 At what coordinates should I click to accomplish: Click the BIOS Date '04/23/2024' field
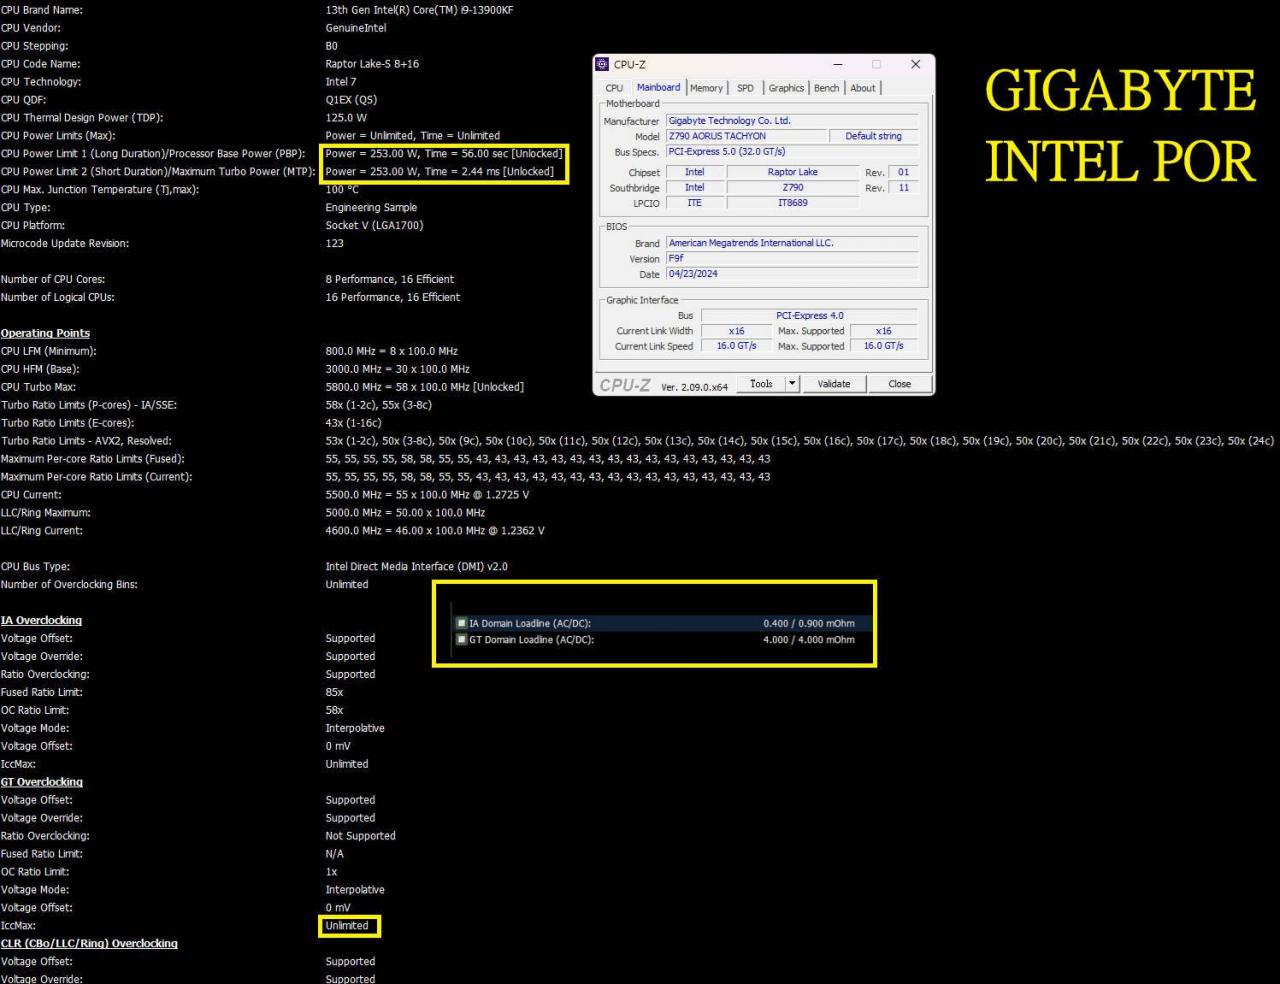coord(793,274)
